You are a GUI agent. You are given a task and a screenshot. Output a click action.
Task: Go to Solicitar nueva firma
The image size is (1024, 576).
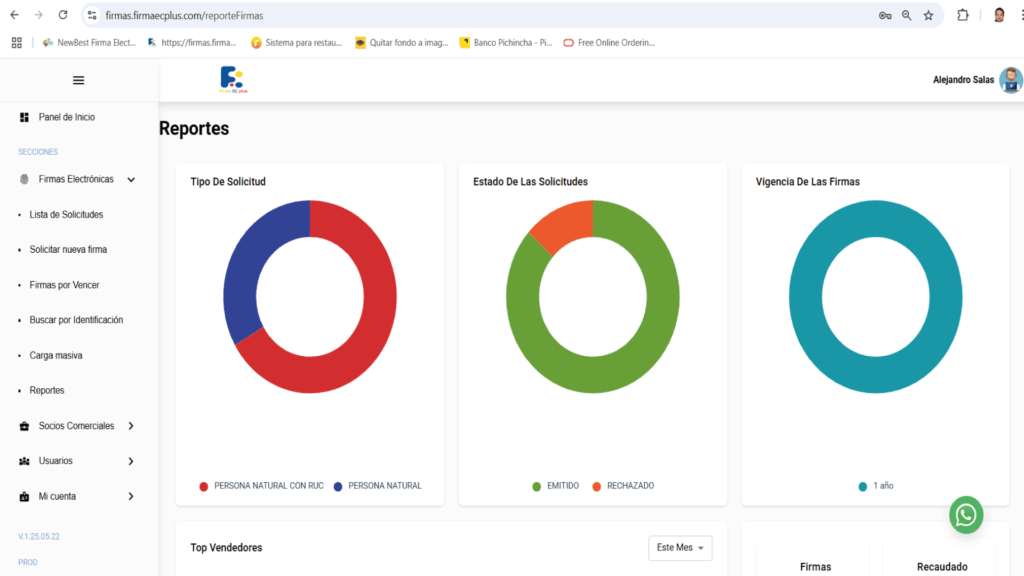pyautogui.click(x=68, y=250)
